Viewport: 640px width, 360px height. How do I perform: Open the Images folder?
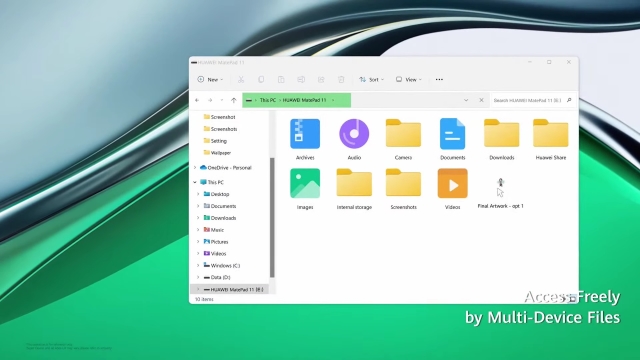(x=305, y=189)
